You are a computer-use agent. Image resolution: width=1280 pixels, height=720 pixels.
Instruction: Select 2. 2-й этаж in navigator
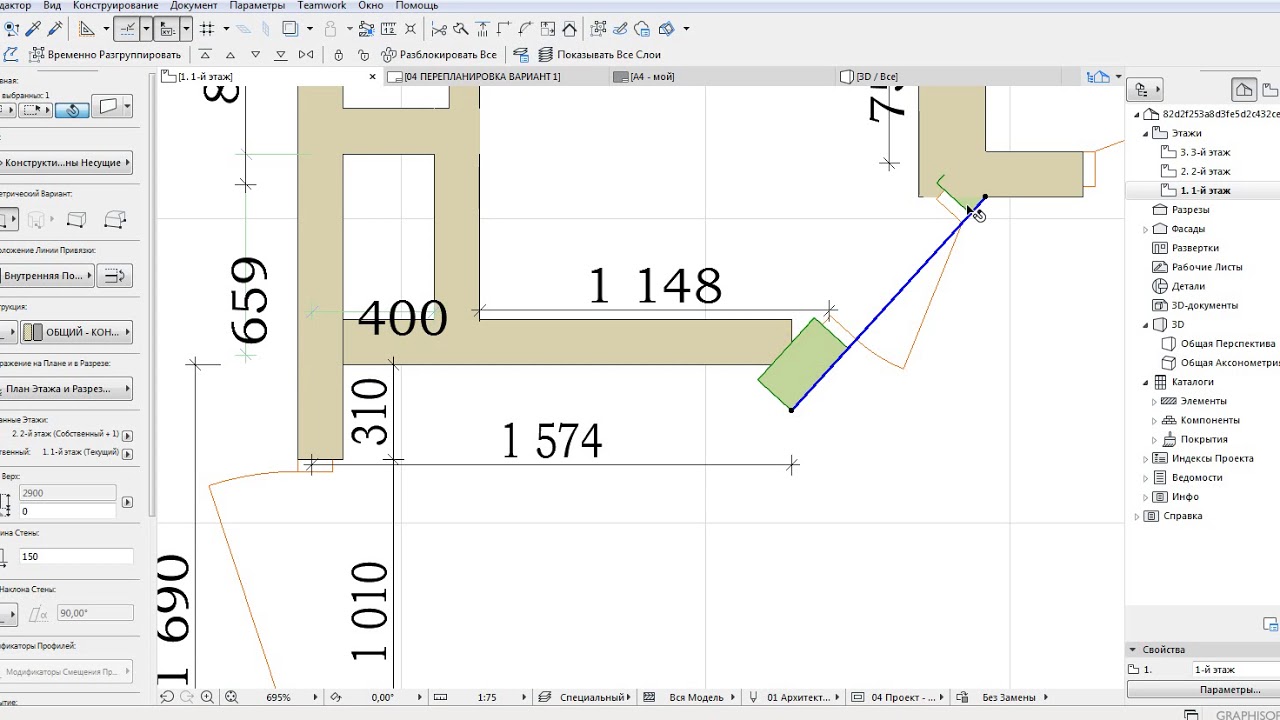[1205, 171]
